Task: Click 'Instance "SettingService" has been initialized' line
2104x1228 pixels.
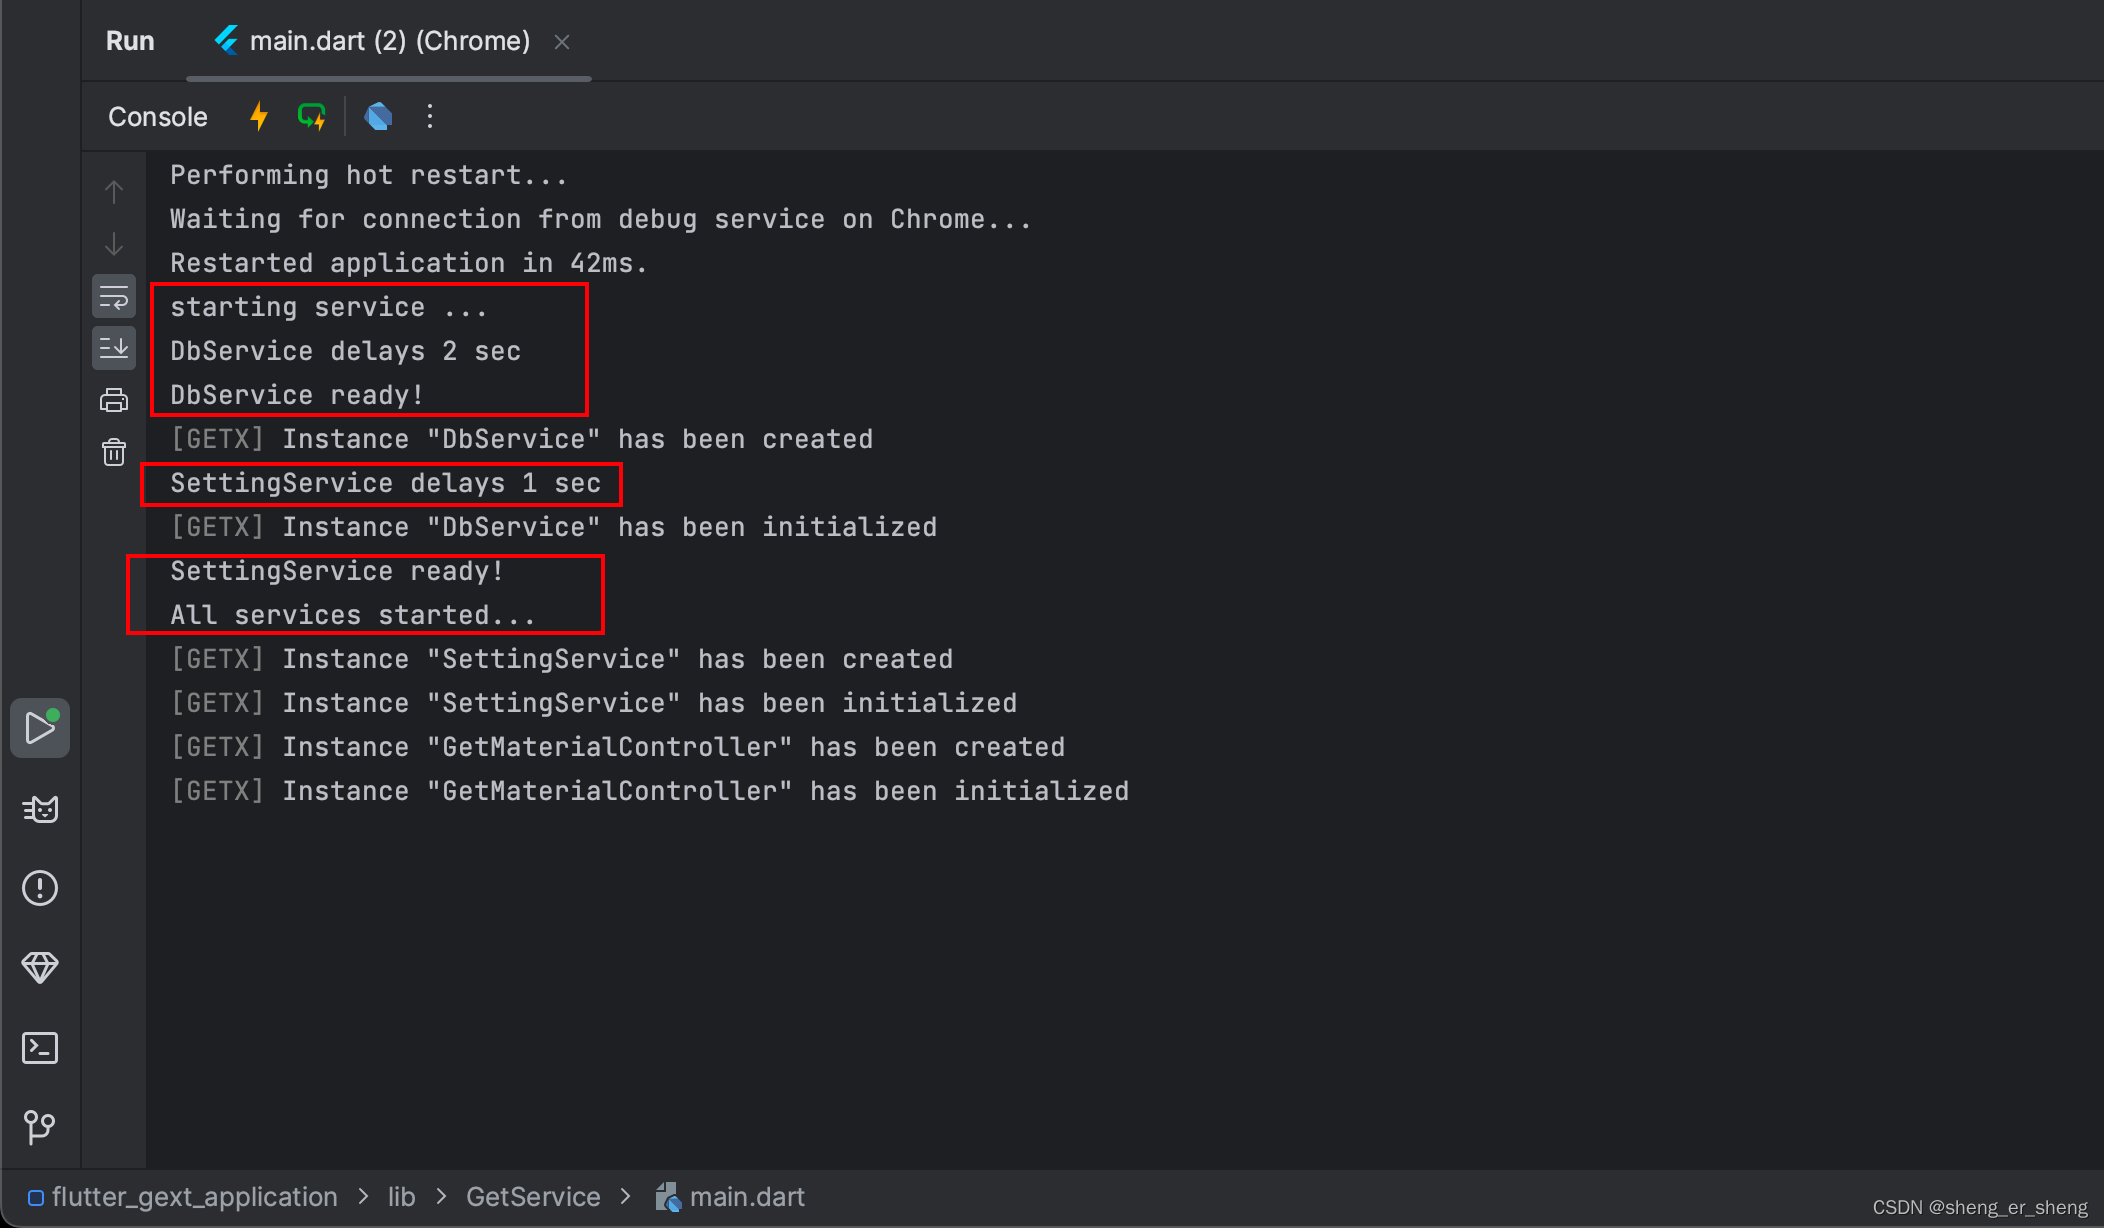Action: click(594, 703)
